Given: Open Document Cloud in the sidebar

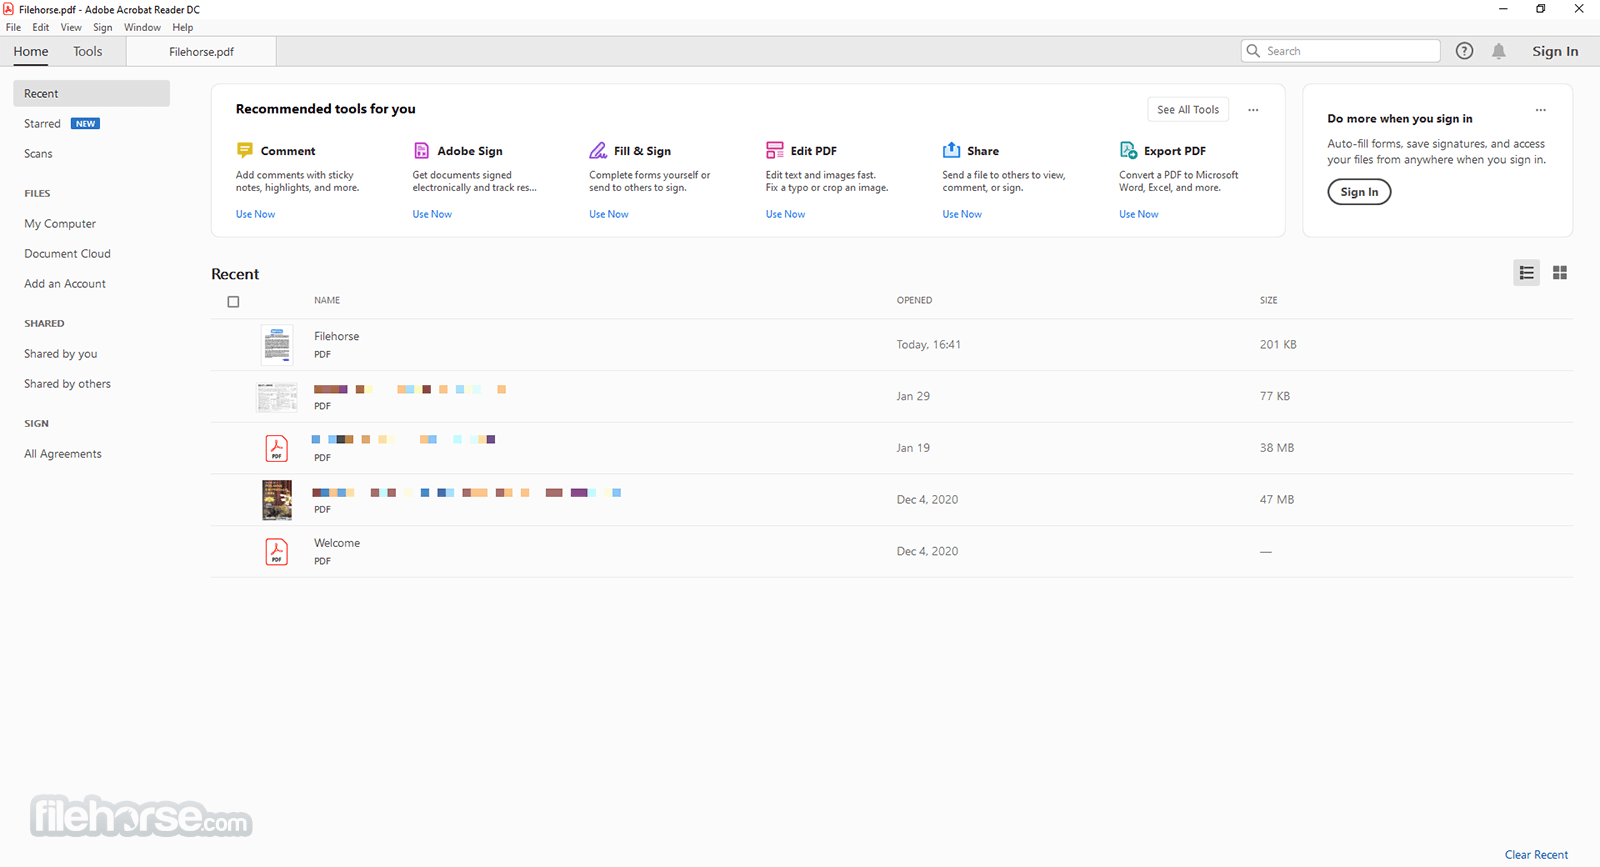Looking at the screenshot, I should (67, 254).
